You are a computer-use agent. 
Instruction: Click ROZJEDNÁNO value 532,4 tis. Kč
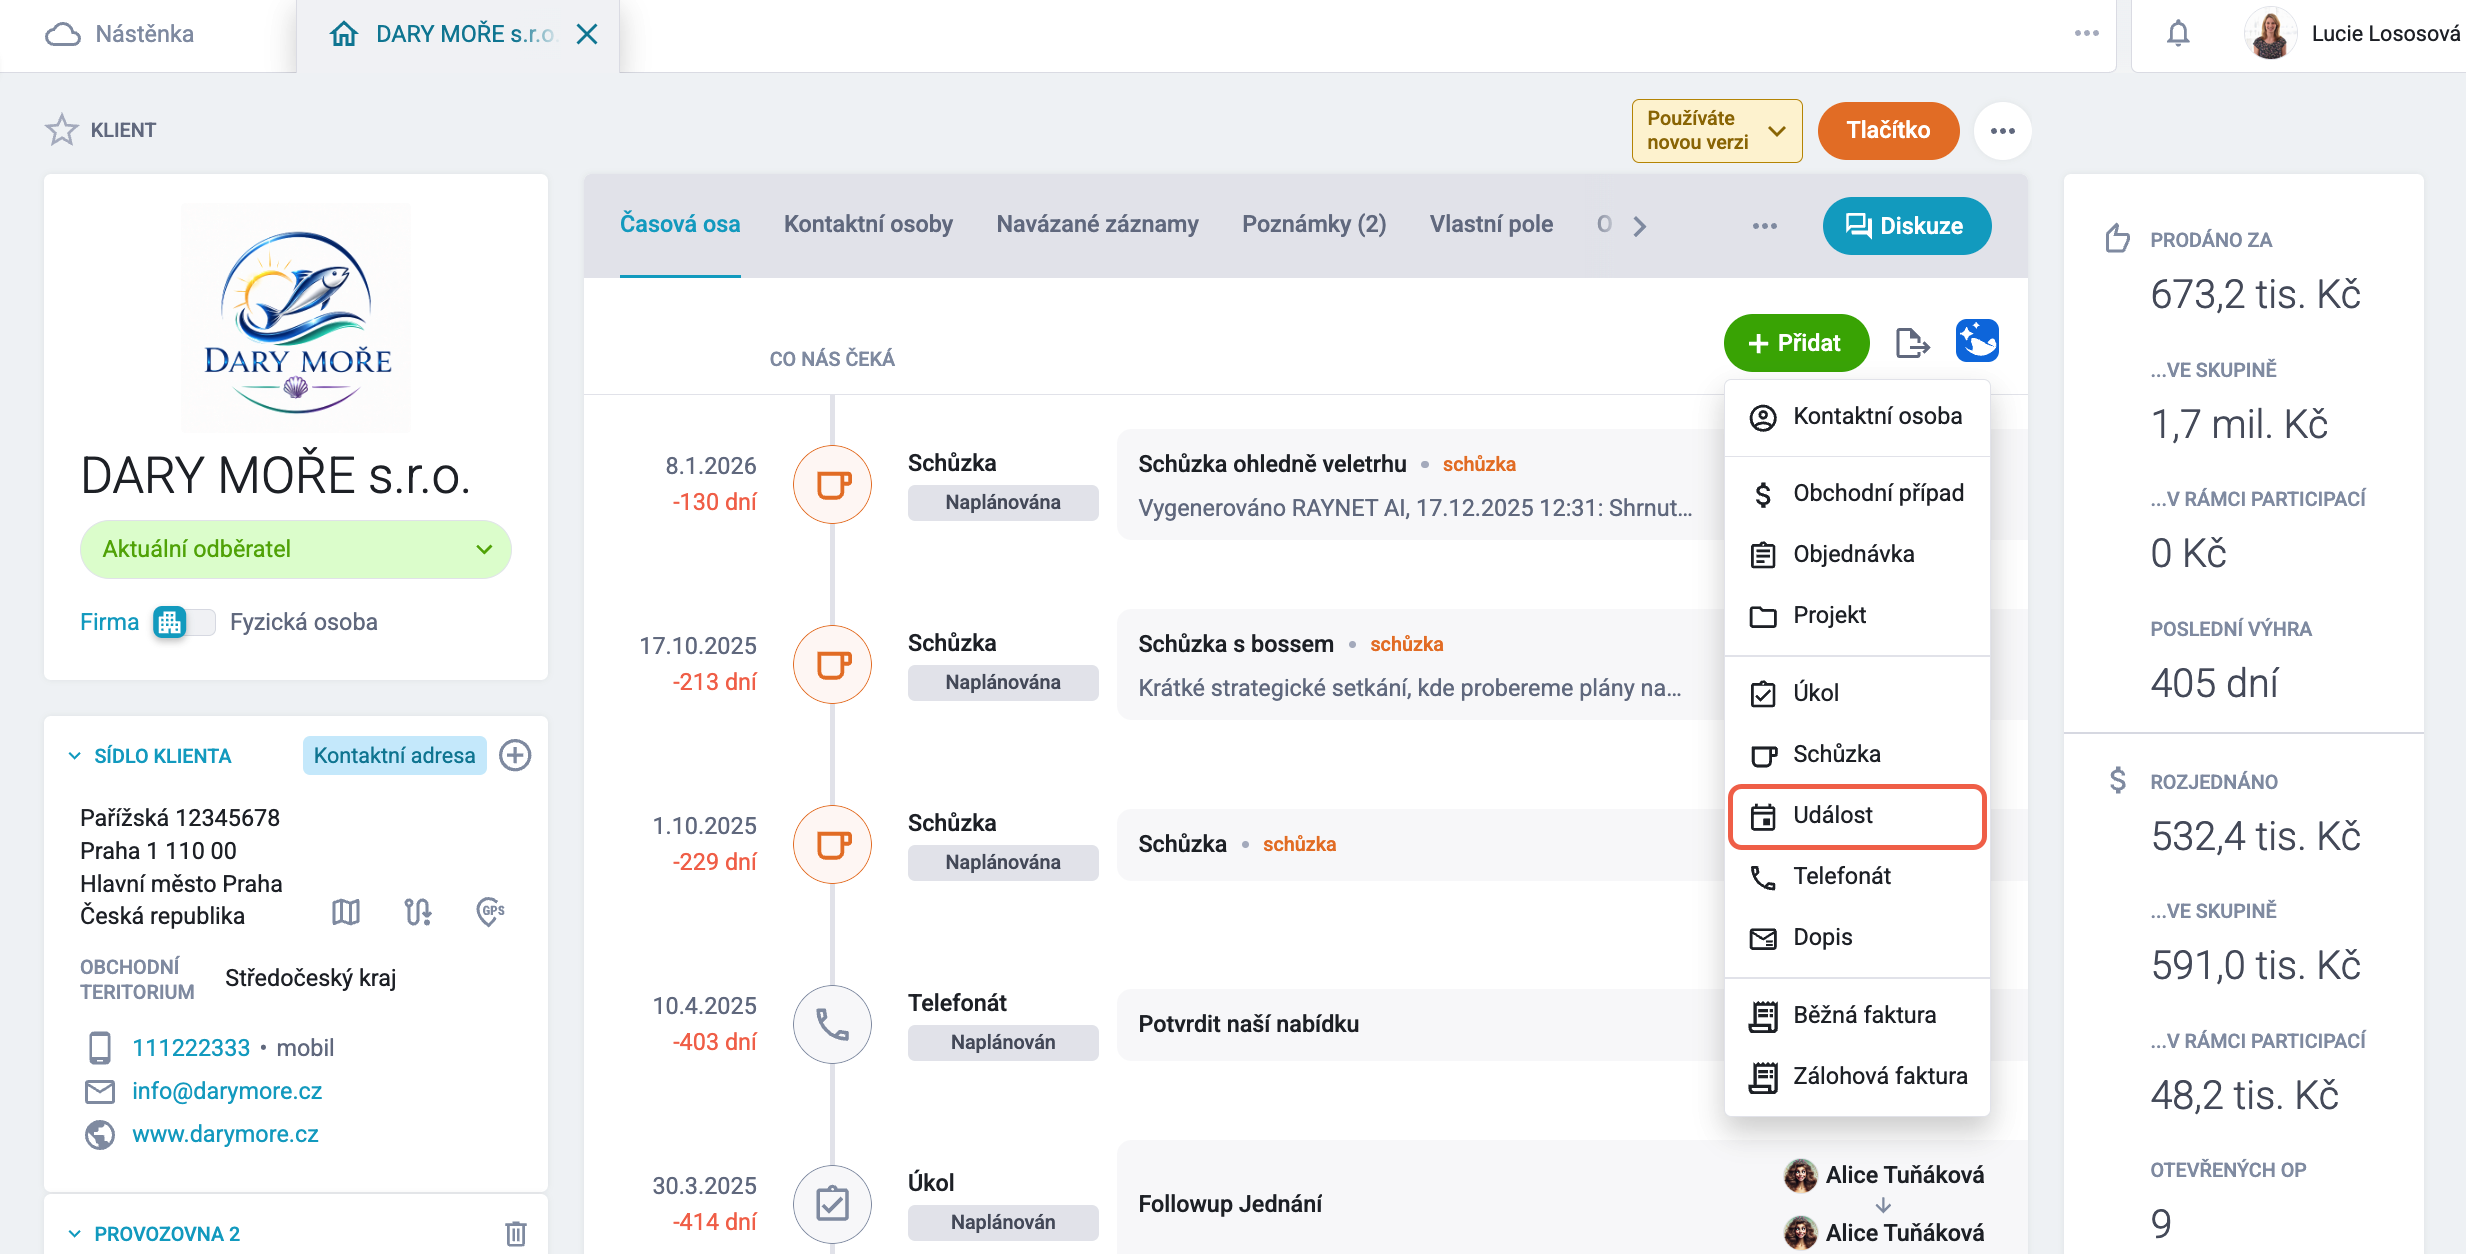coord(2255,837)
